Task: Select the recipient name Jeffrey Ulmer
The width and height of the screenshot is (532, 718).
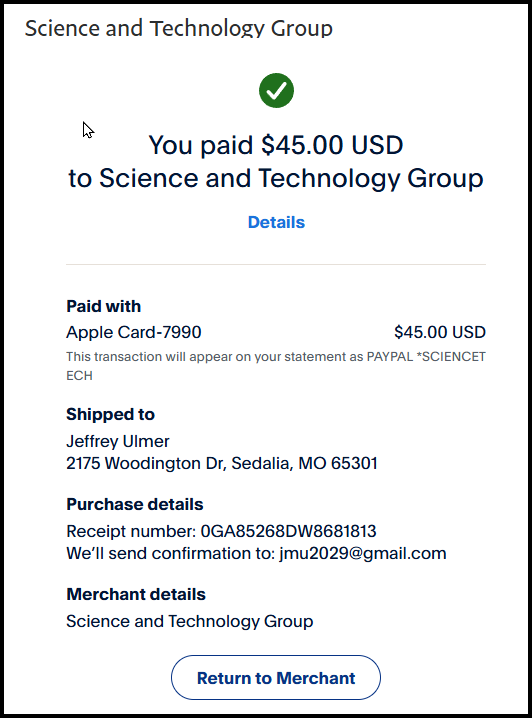Action: coord(118,441)
